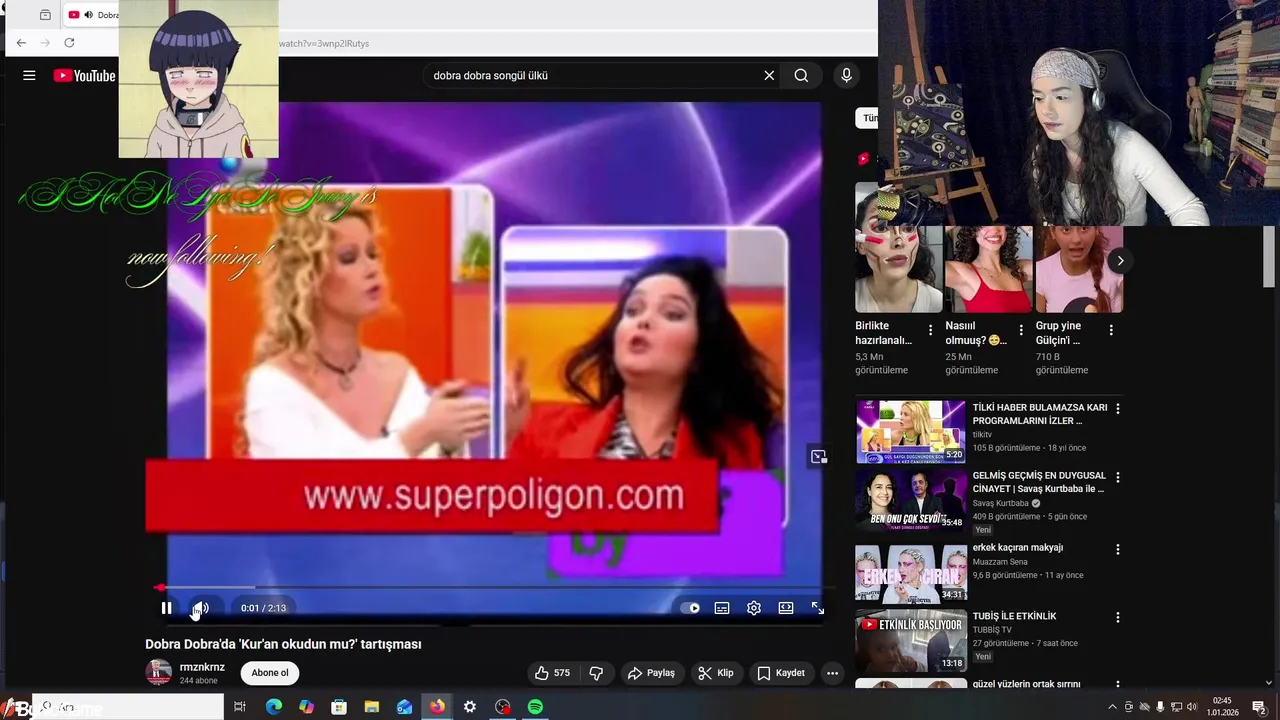Save the video with Kaydet

781,673
